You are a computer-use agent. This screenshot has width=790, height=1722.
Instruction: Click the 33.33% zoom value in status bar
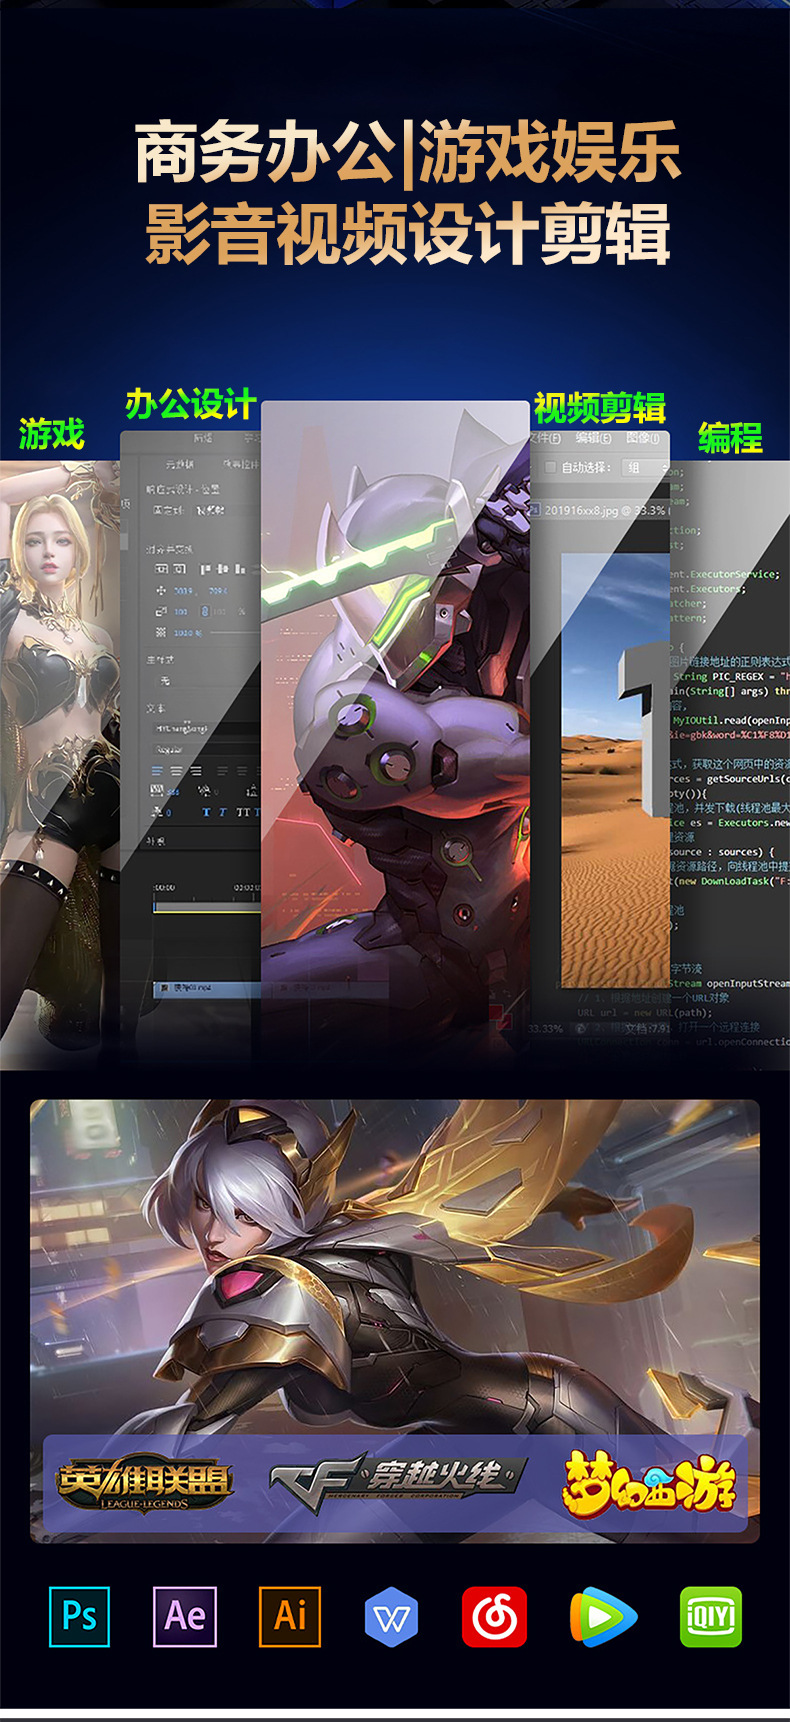(x=546, y=1028)
